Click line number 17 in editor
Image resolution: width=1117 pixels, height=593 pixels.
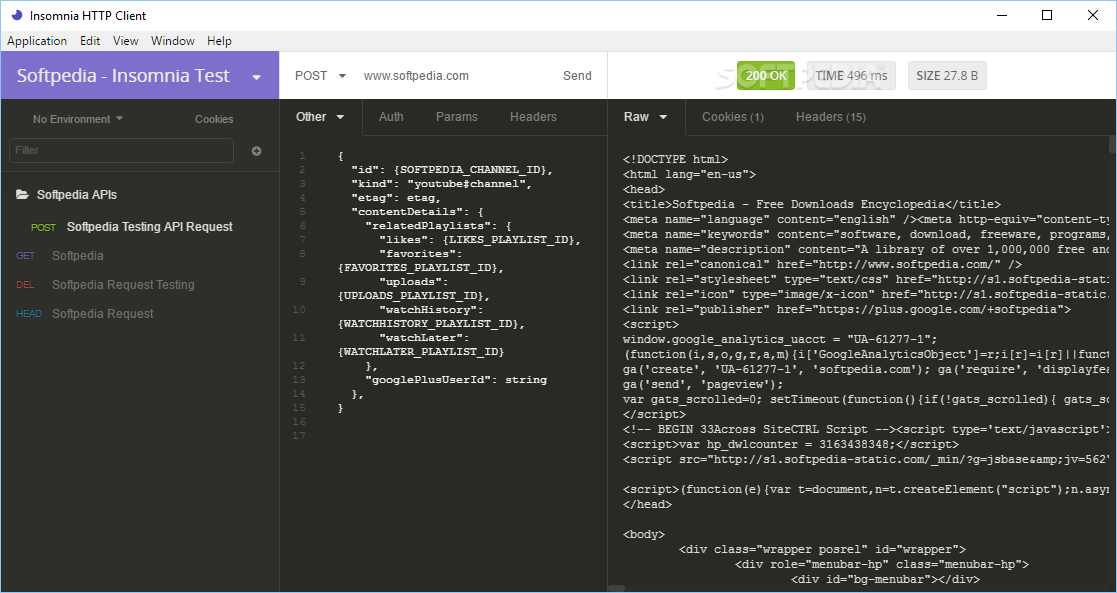298,435
